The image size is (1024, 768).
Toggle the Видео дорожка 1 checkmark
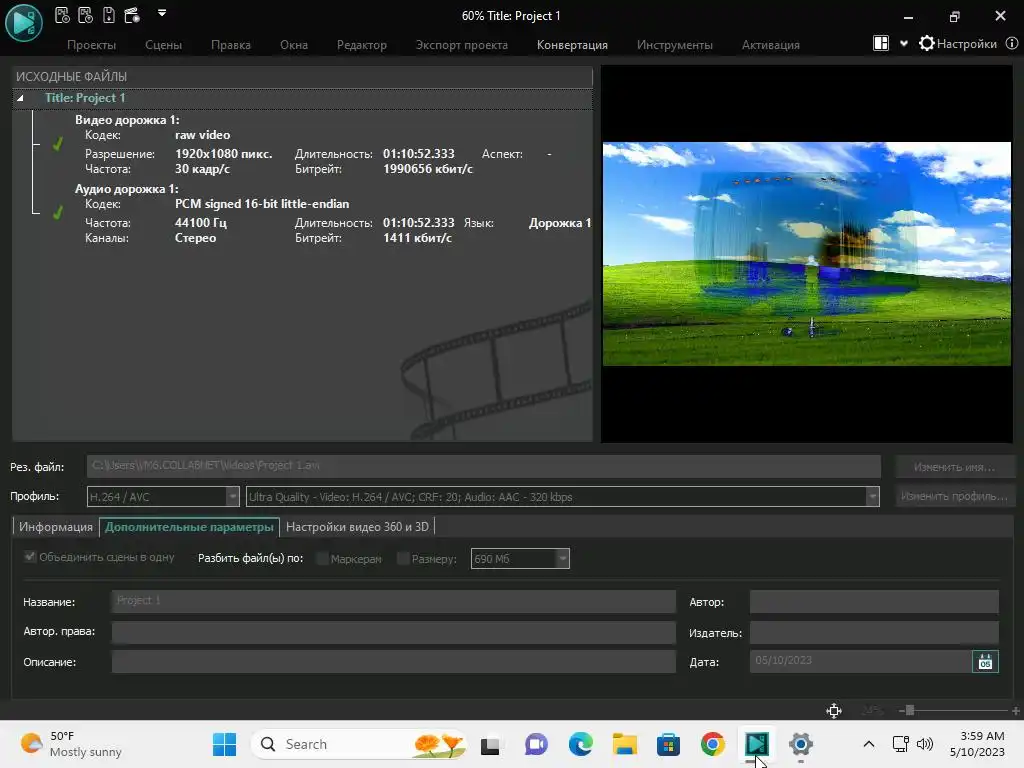(57, 144)
